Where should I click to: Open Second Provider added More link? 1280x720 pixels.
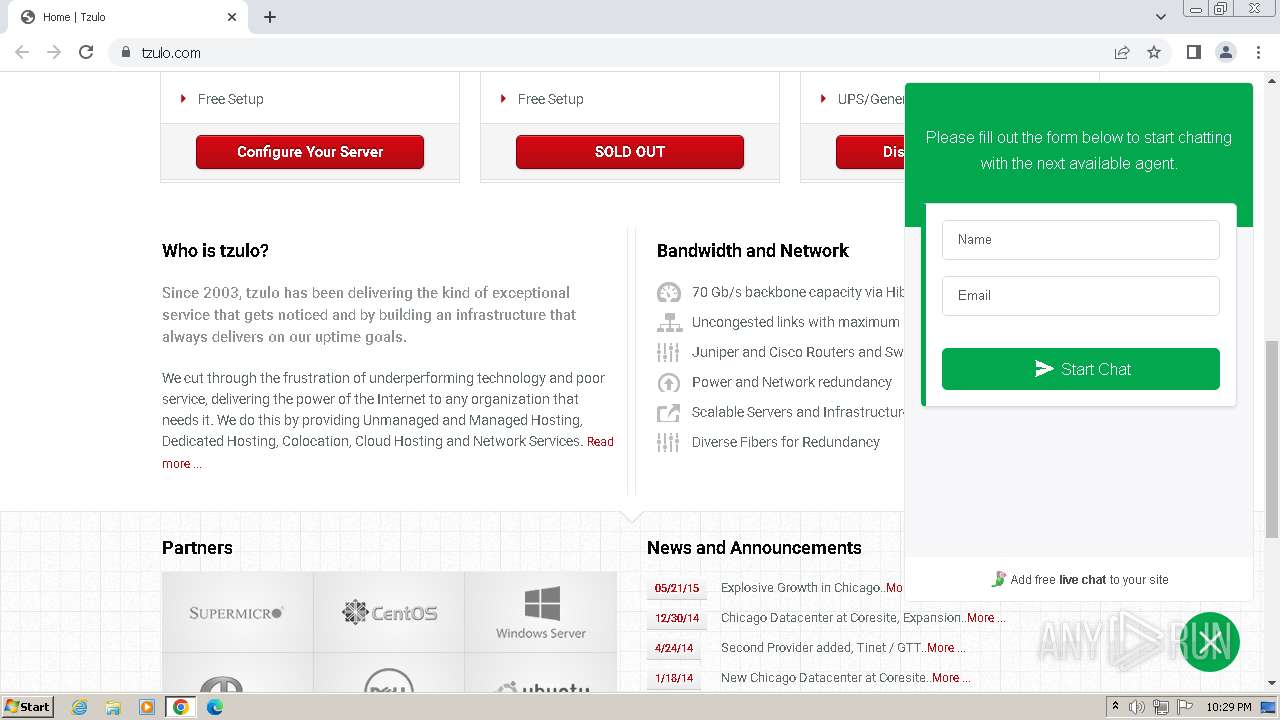click(945, 648)
